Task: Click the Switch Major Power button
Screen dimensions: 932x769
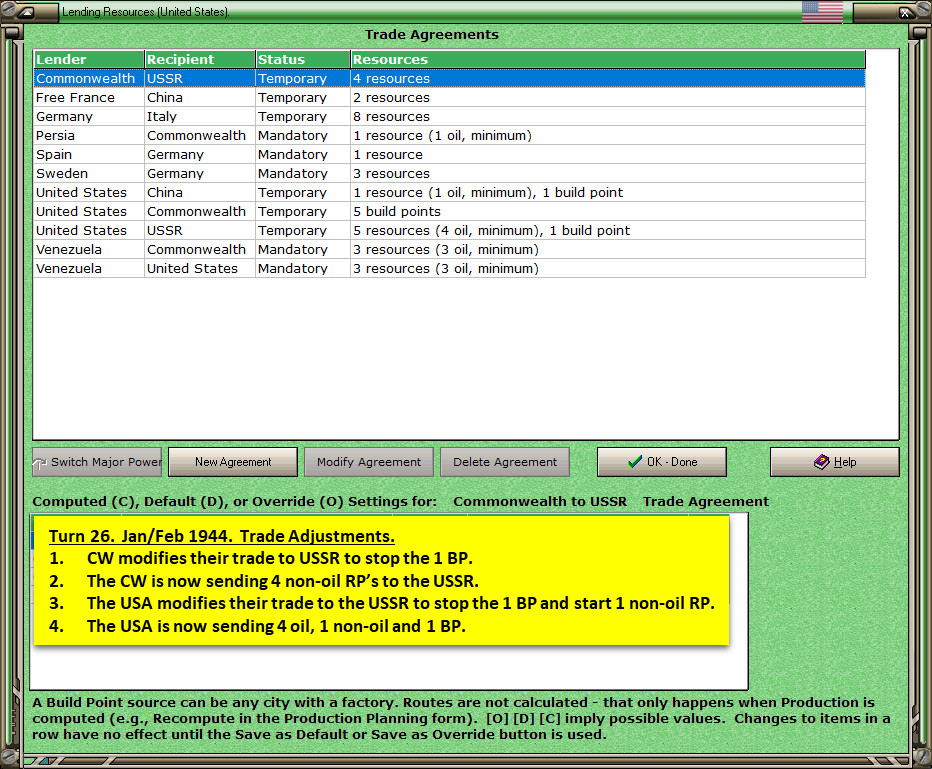Action: (97, 462)
